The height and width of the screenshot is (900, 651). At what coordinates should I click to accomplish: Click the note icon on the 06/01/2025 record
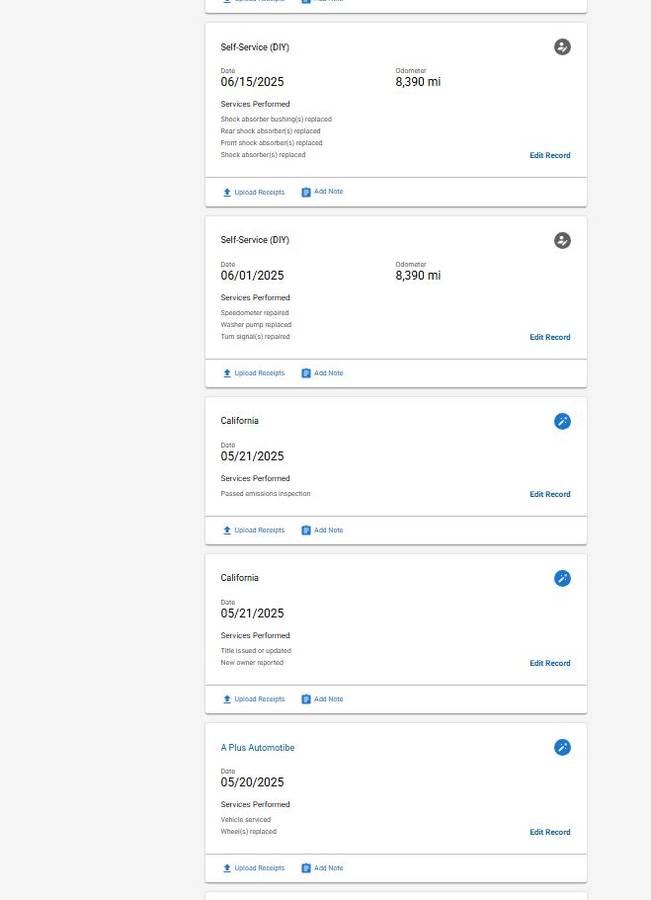tap(306, 373)
